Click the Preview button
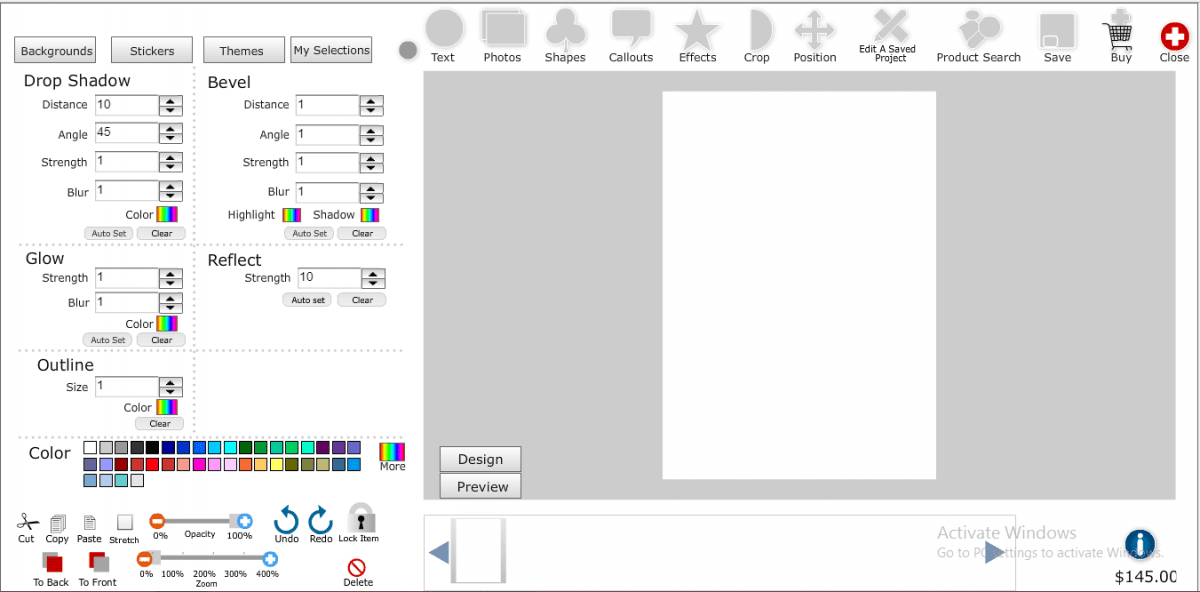1200x592 pixels. coord(481,487)
